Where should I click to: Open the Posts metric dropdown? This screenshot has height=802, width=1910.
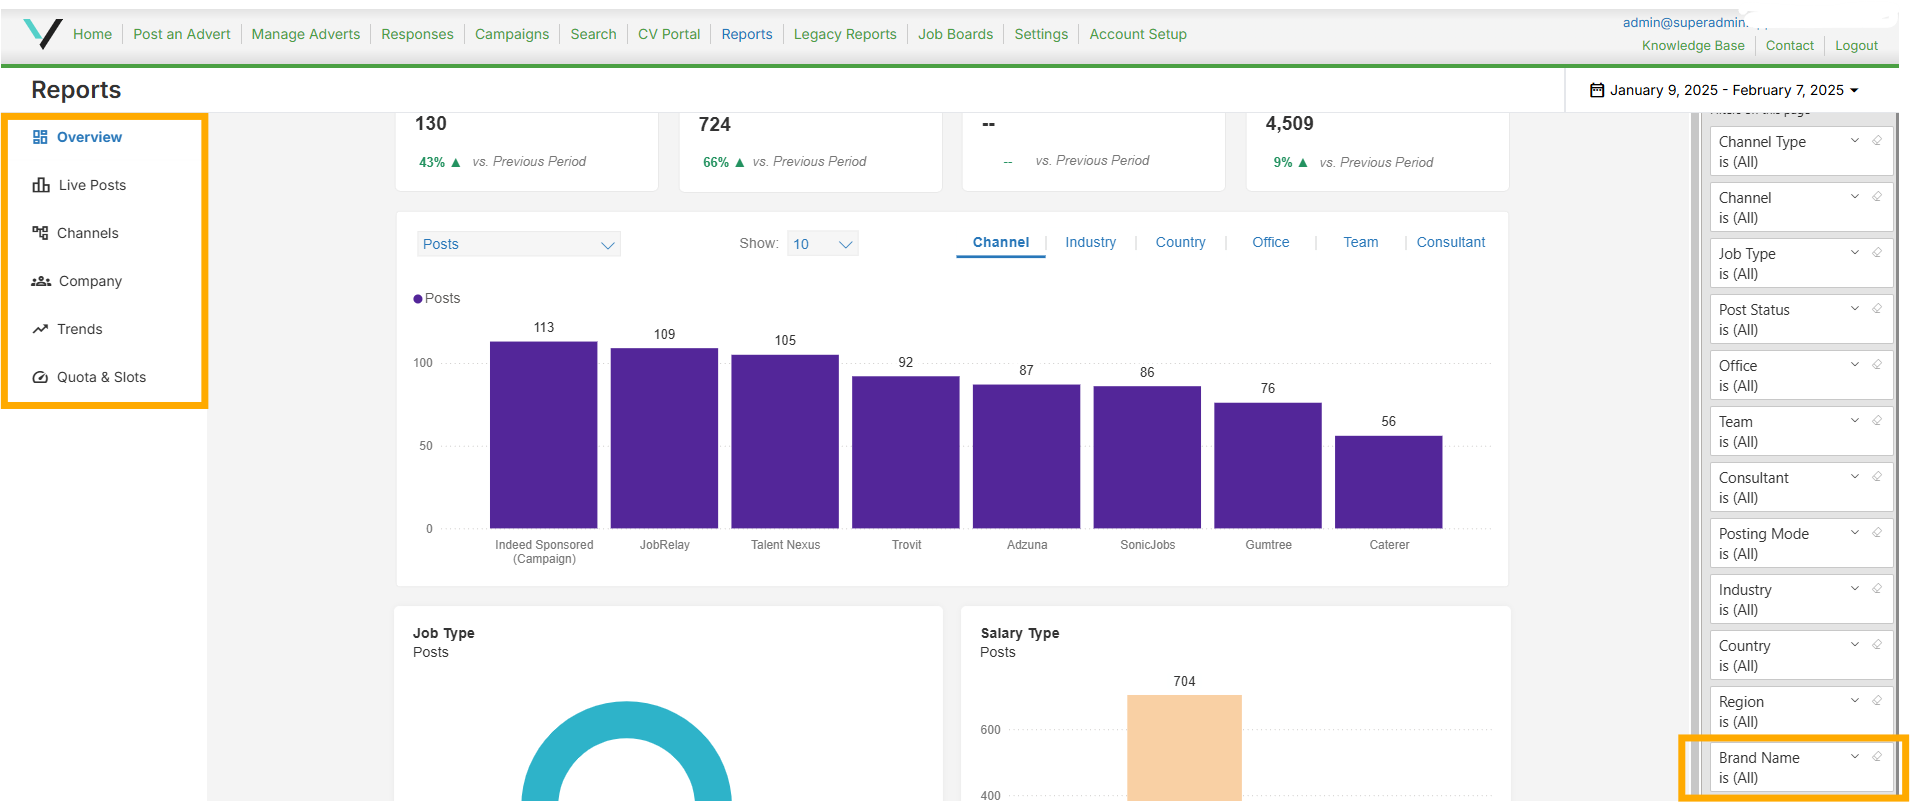click(519, 244)
